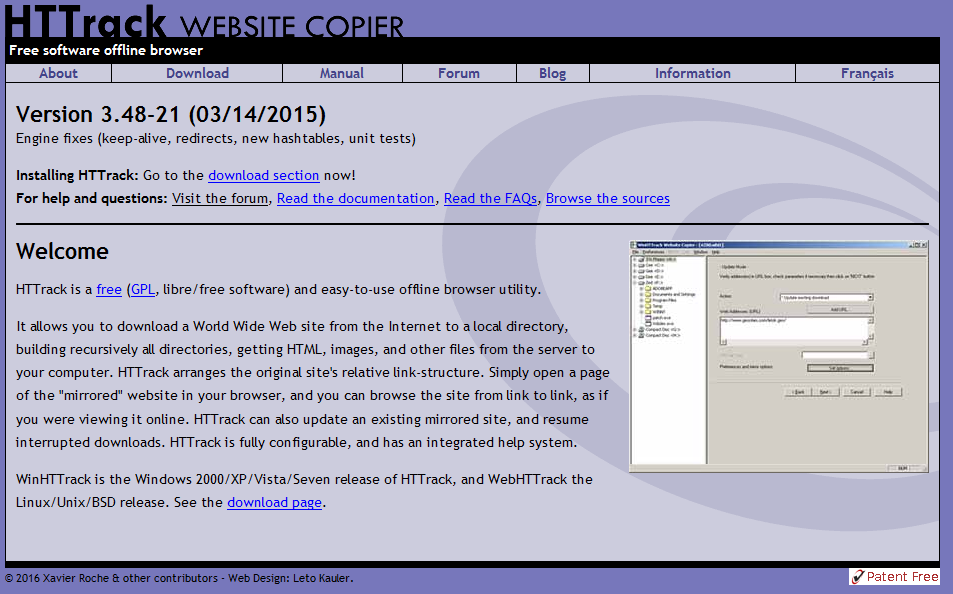The image size is (953, 594).
Task: Switch to the Français version
Action: pos(867,73)
